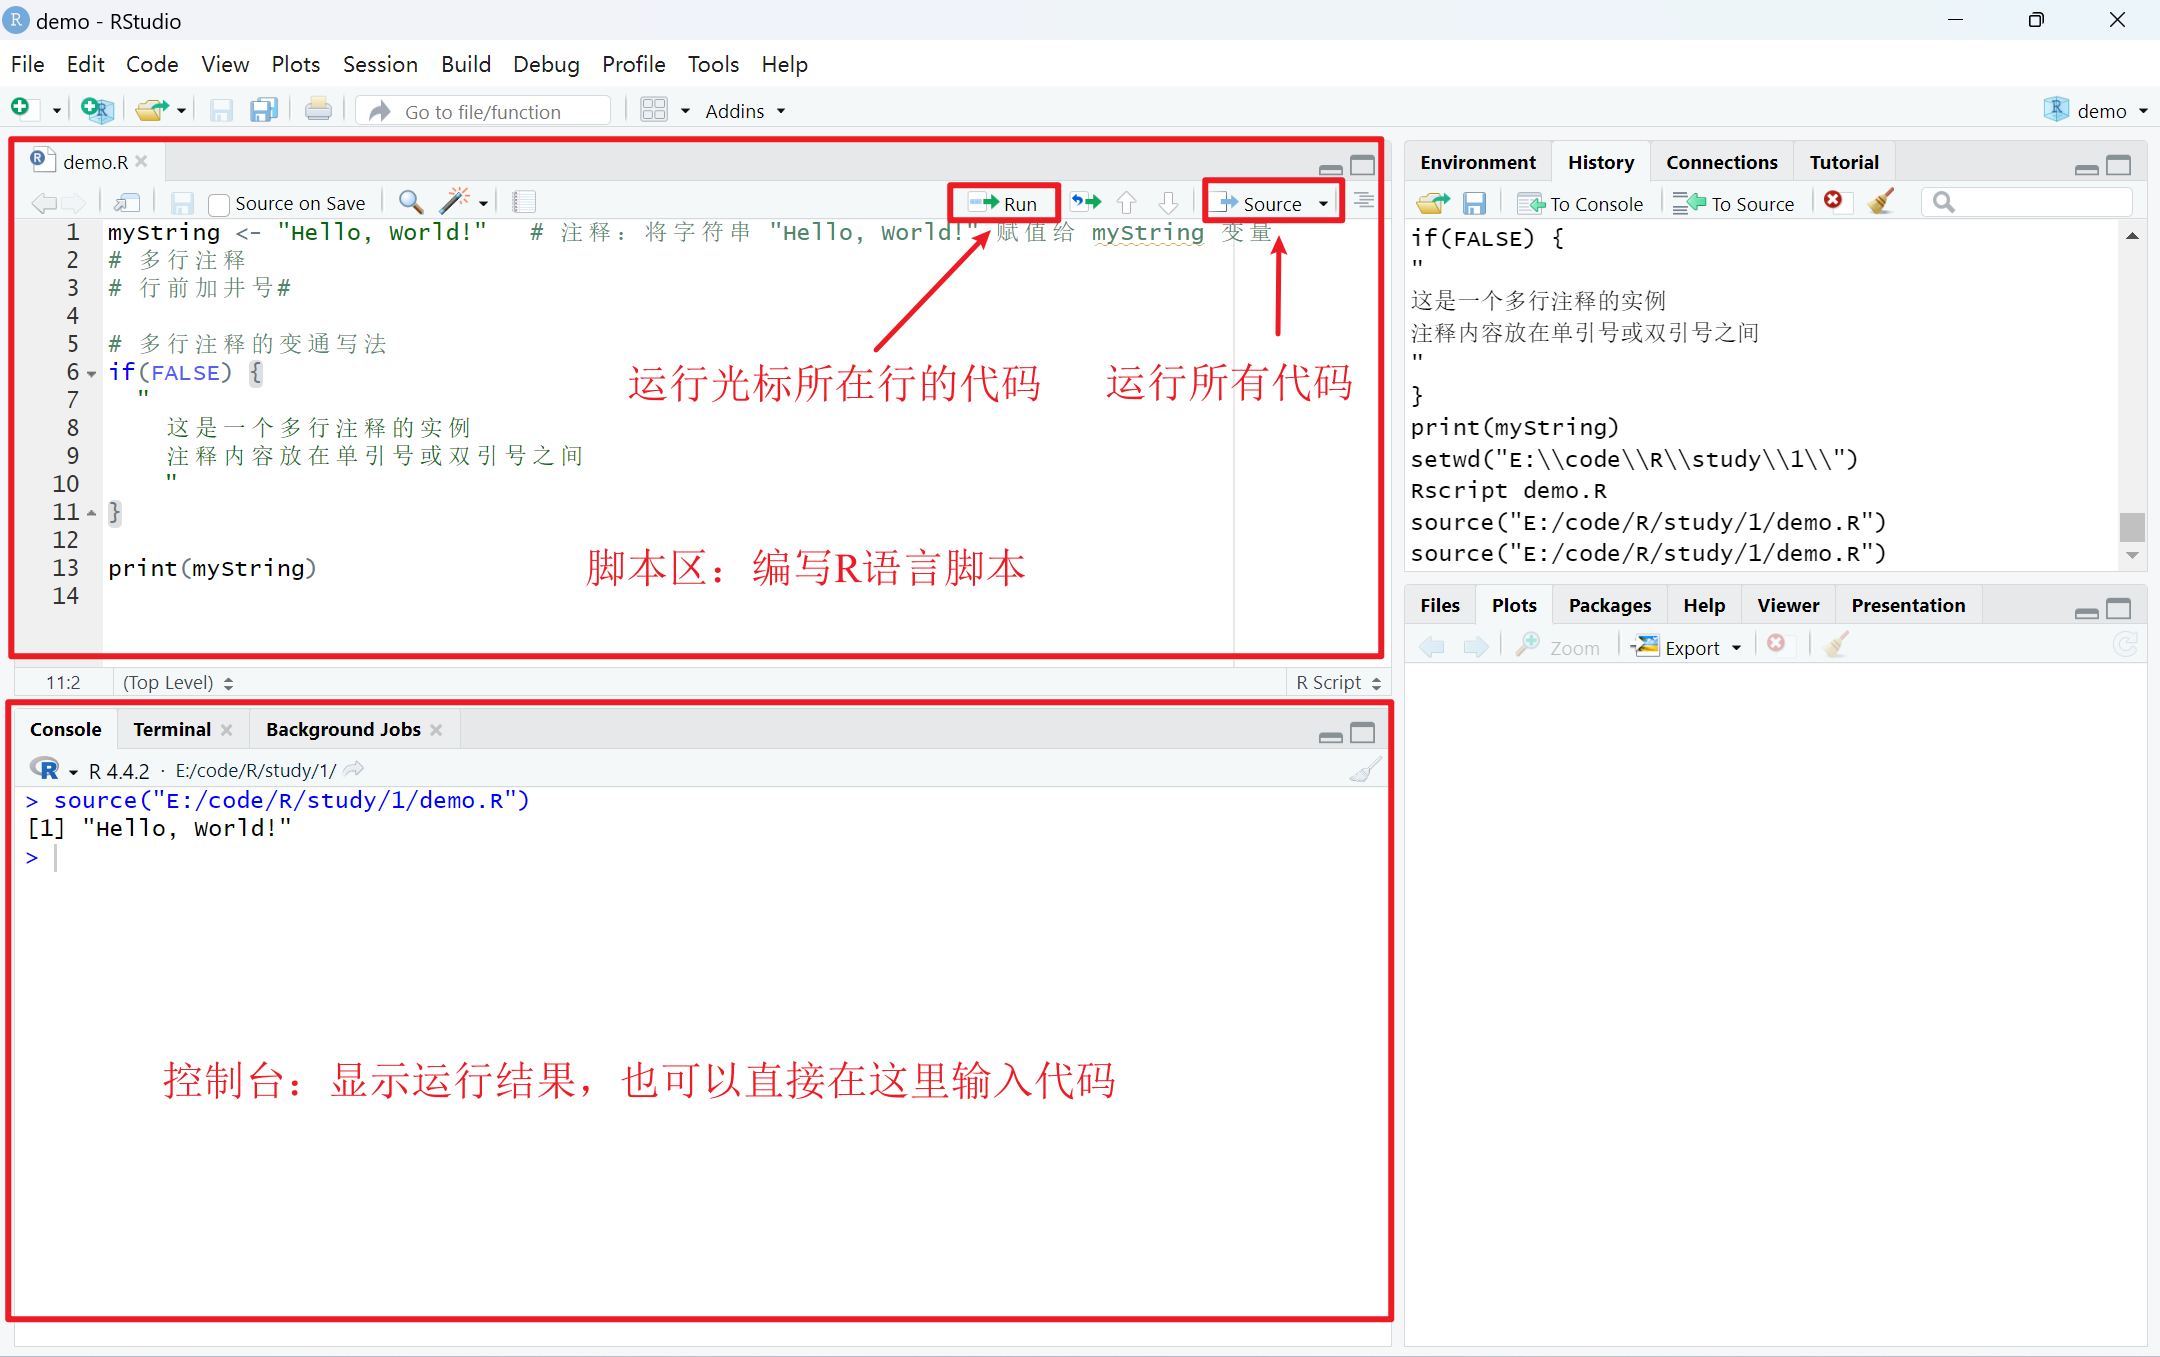Click Plots previous plot arrow

[x=1432, y=647]
